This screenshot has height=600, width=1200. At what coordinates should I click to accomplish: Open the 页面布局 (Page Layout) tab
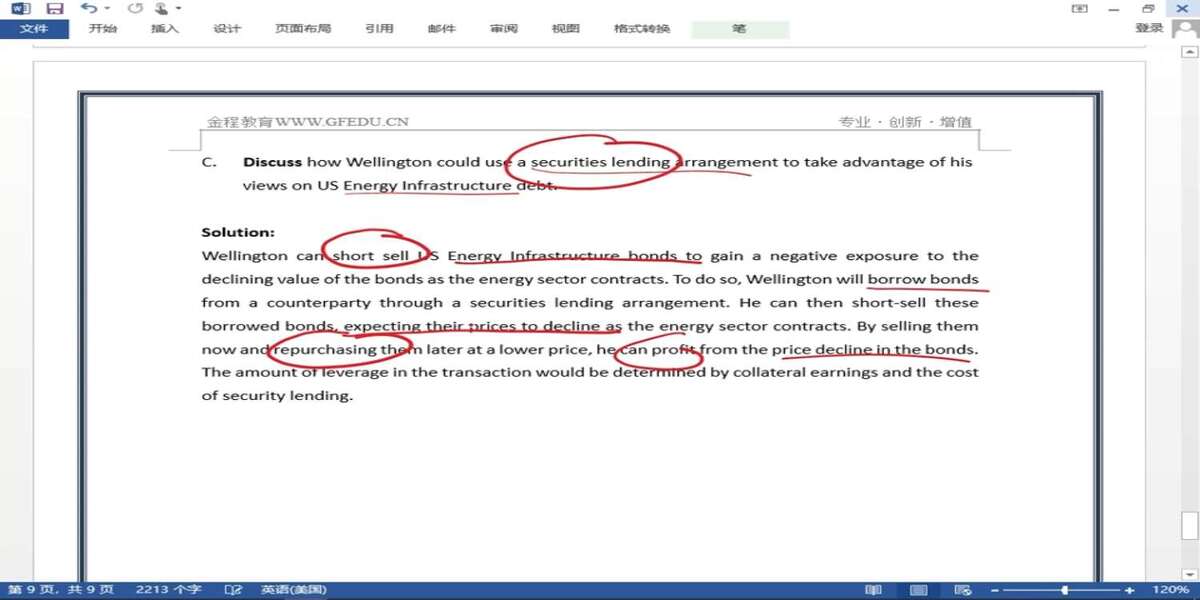click(x=303, y=29)
